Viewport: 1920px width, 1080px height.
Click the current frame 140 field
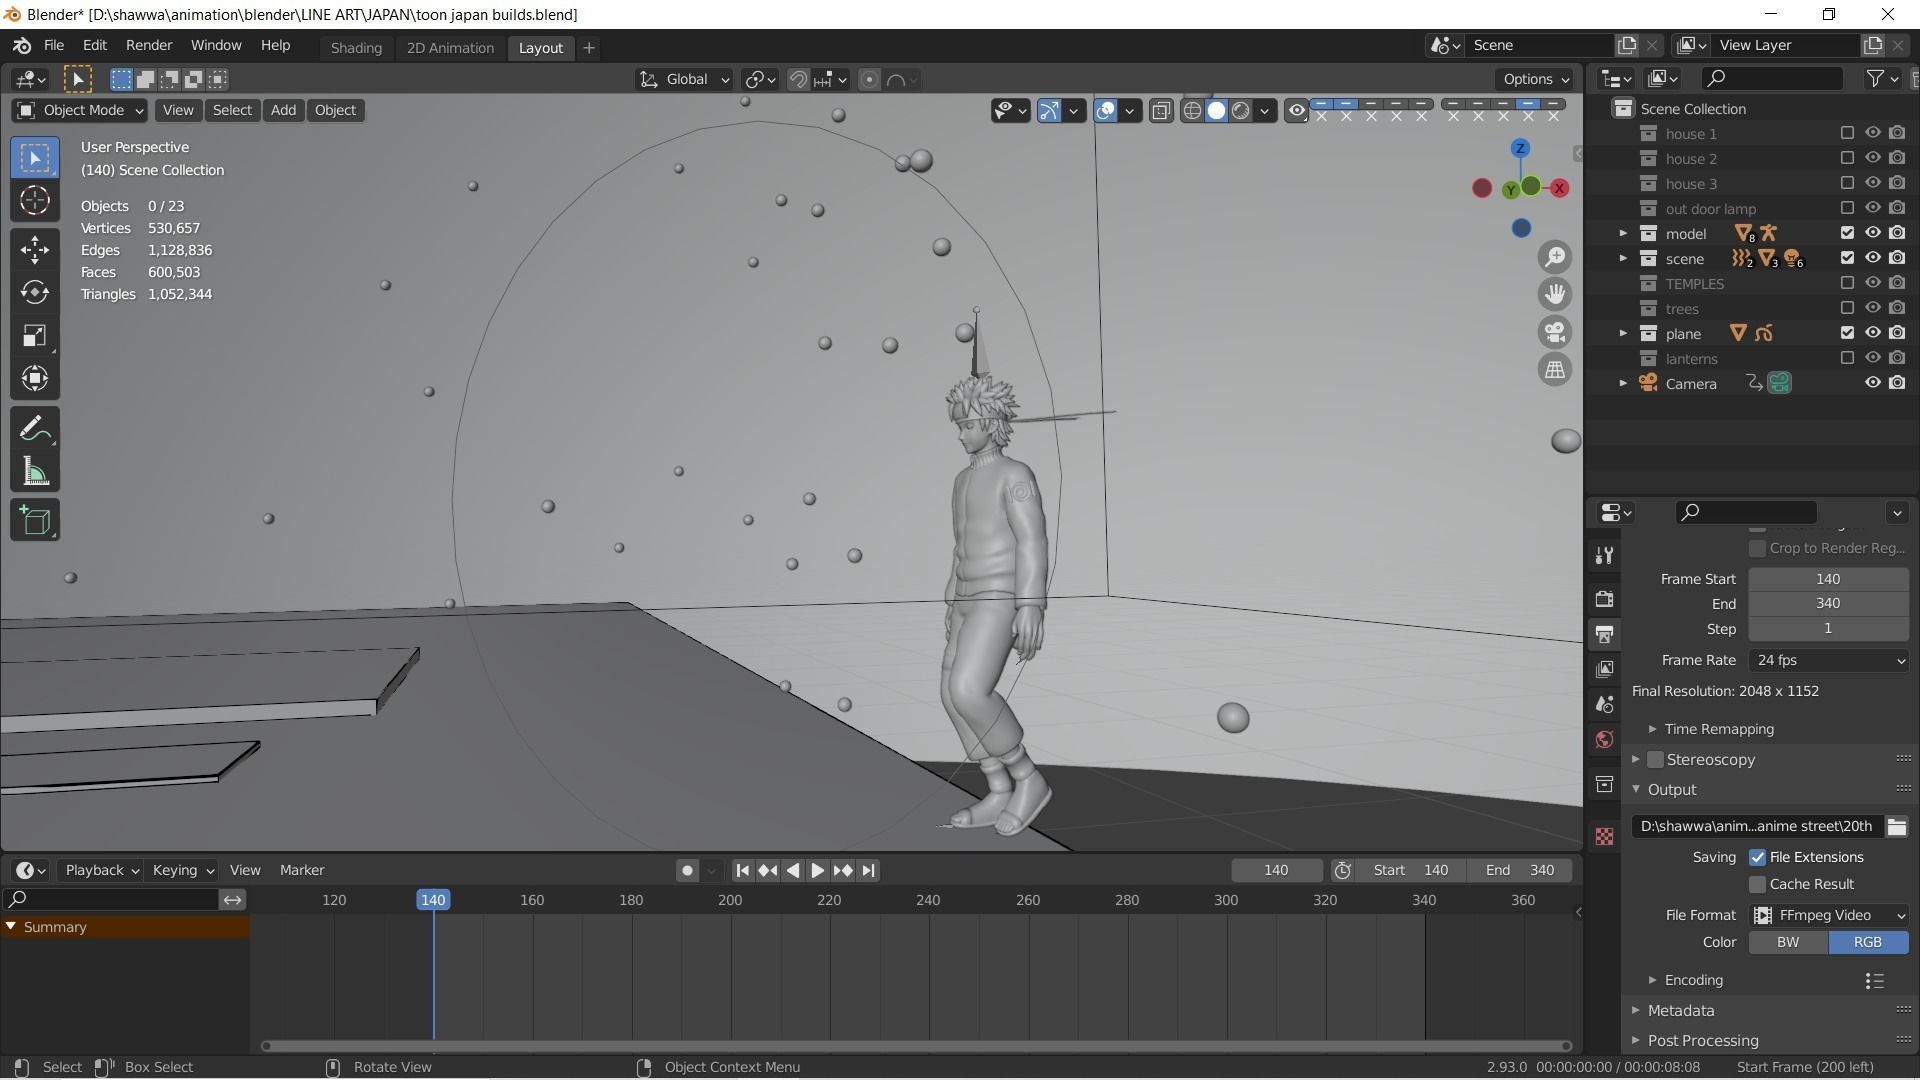point(1276,870)
